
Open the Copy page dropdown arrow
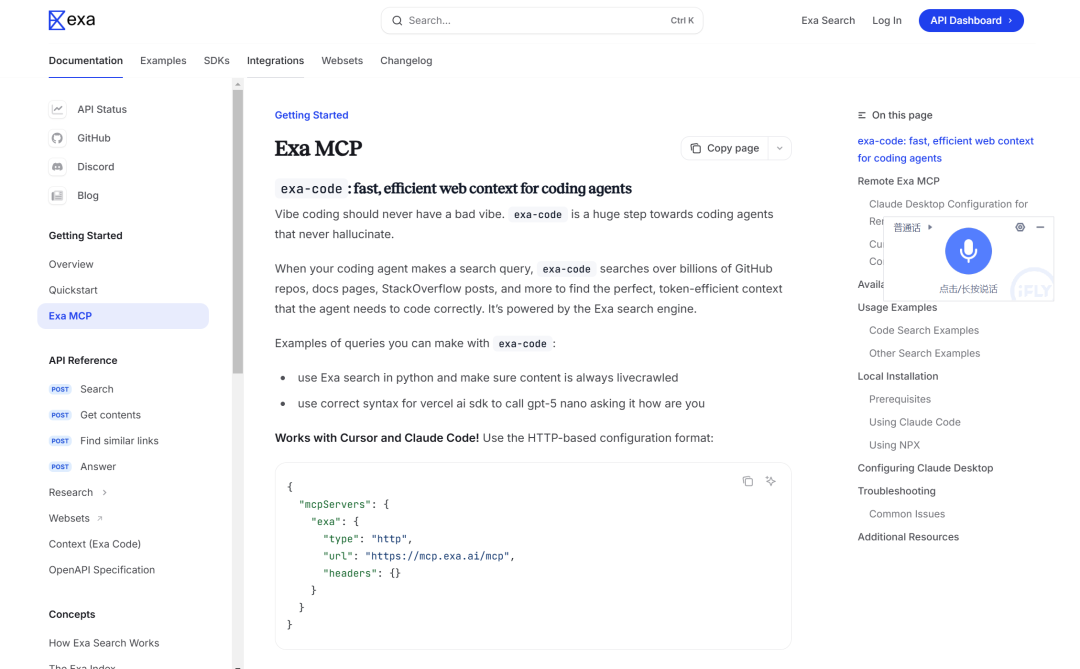coord(780,148)
